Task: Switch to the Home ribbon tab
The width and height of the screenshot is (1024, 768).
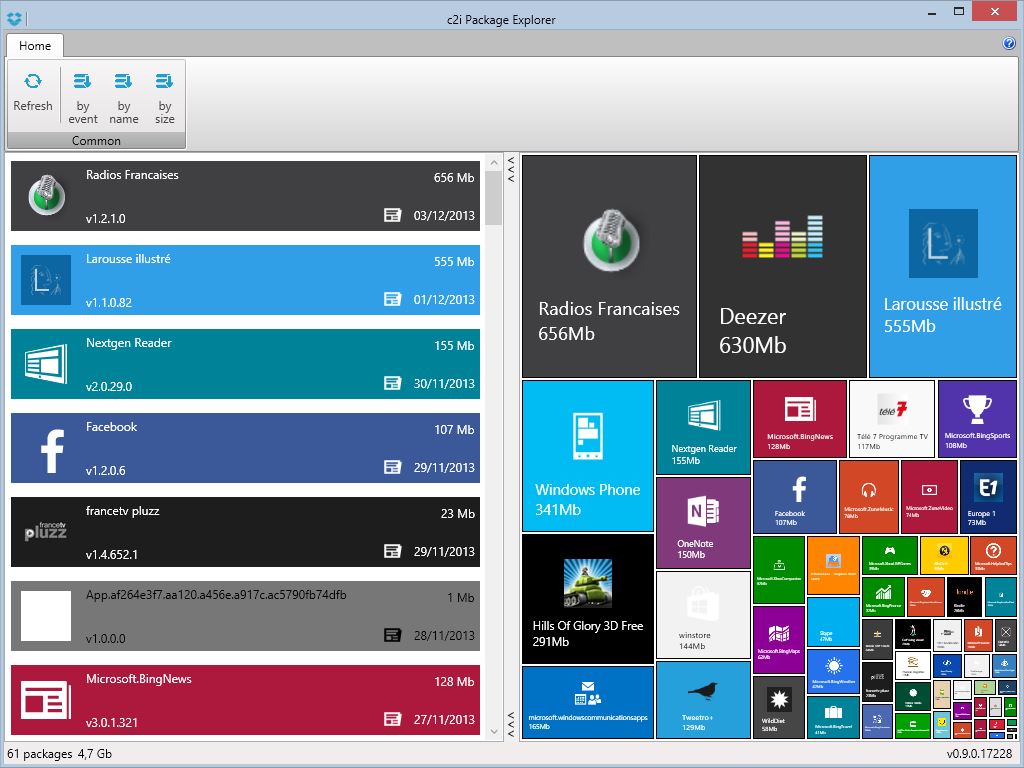Action: pyautogui.click(x=35, y=46)
